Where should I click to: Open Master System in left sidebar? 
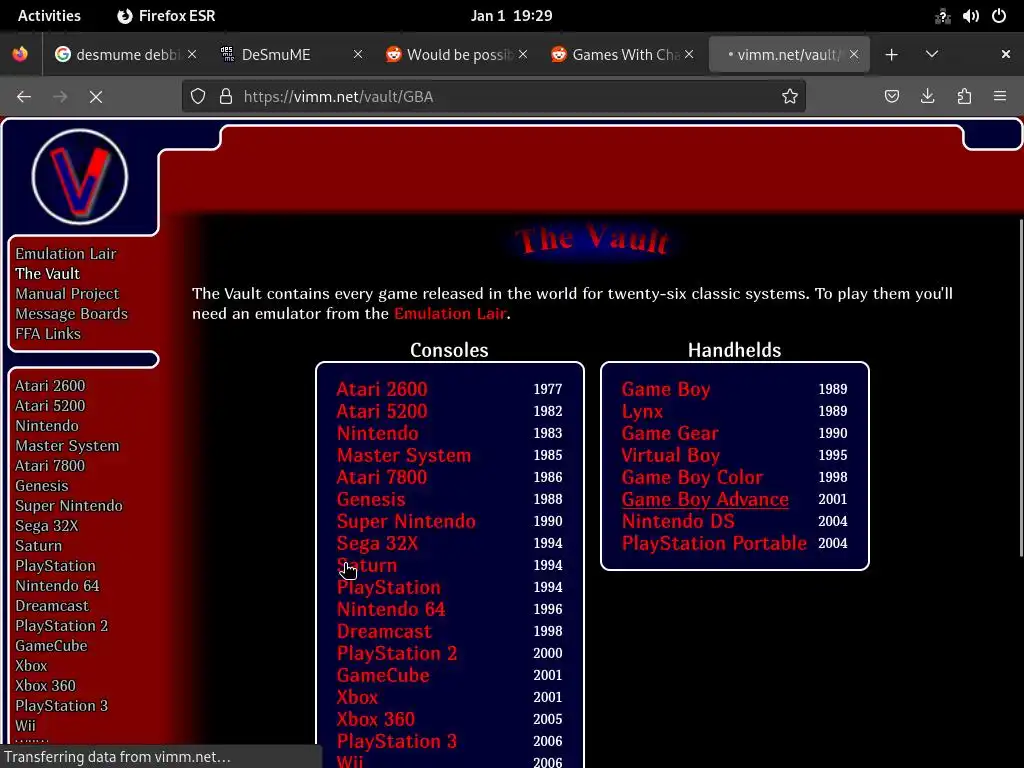point(67,446)
